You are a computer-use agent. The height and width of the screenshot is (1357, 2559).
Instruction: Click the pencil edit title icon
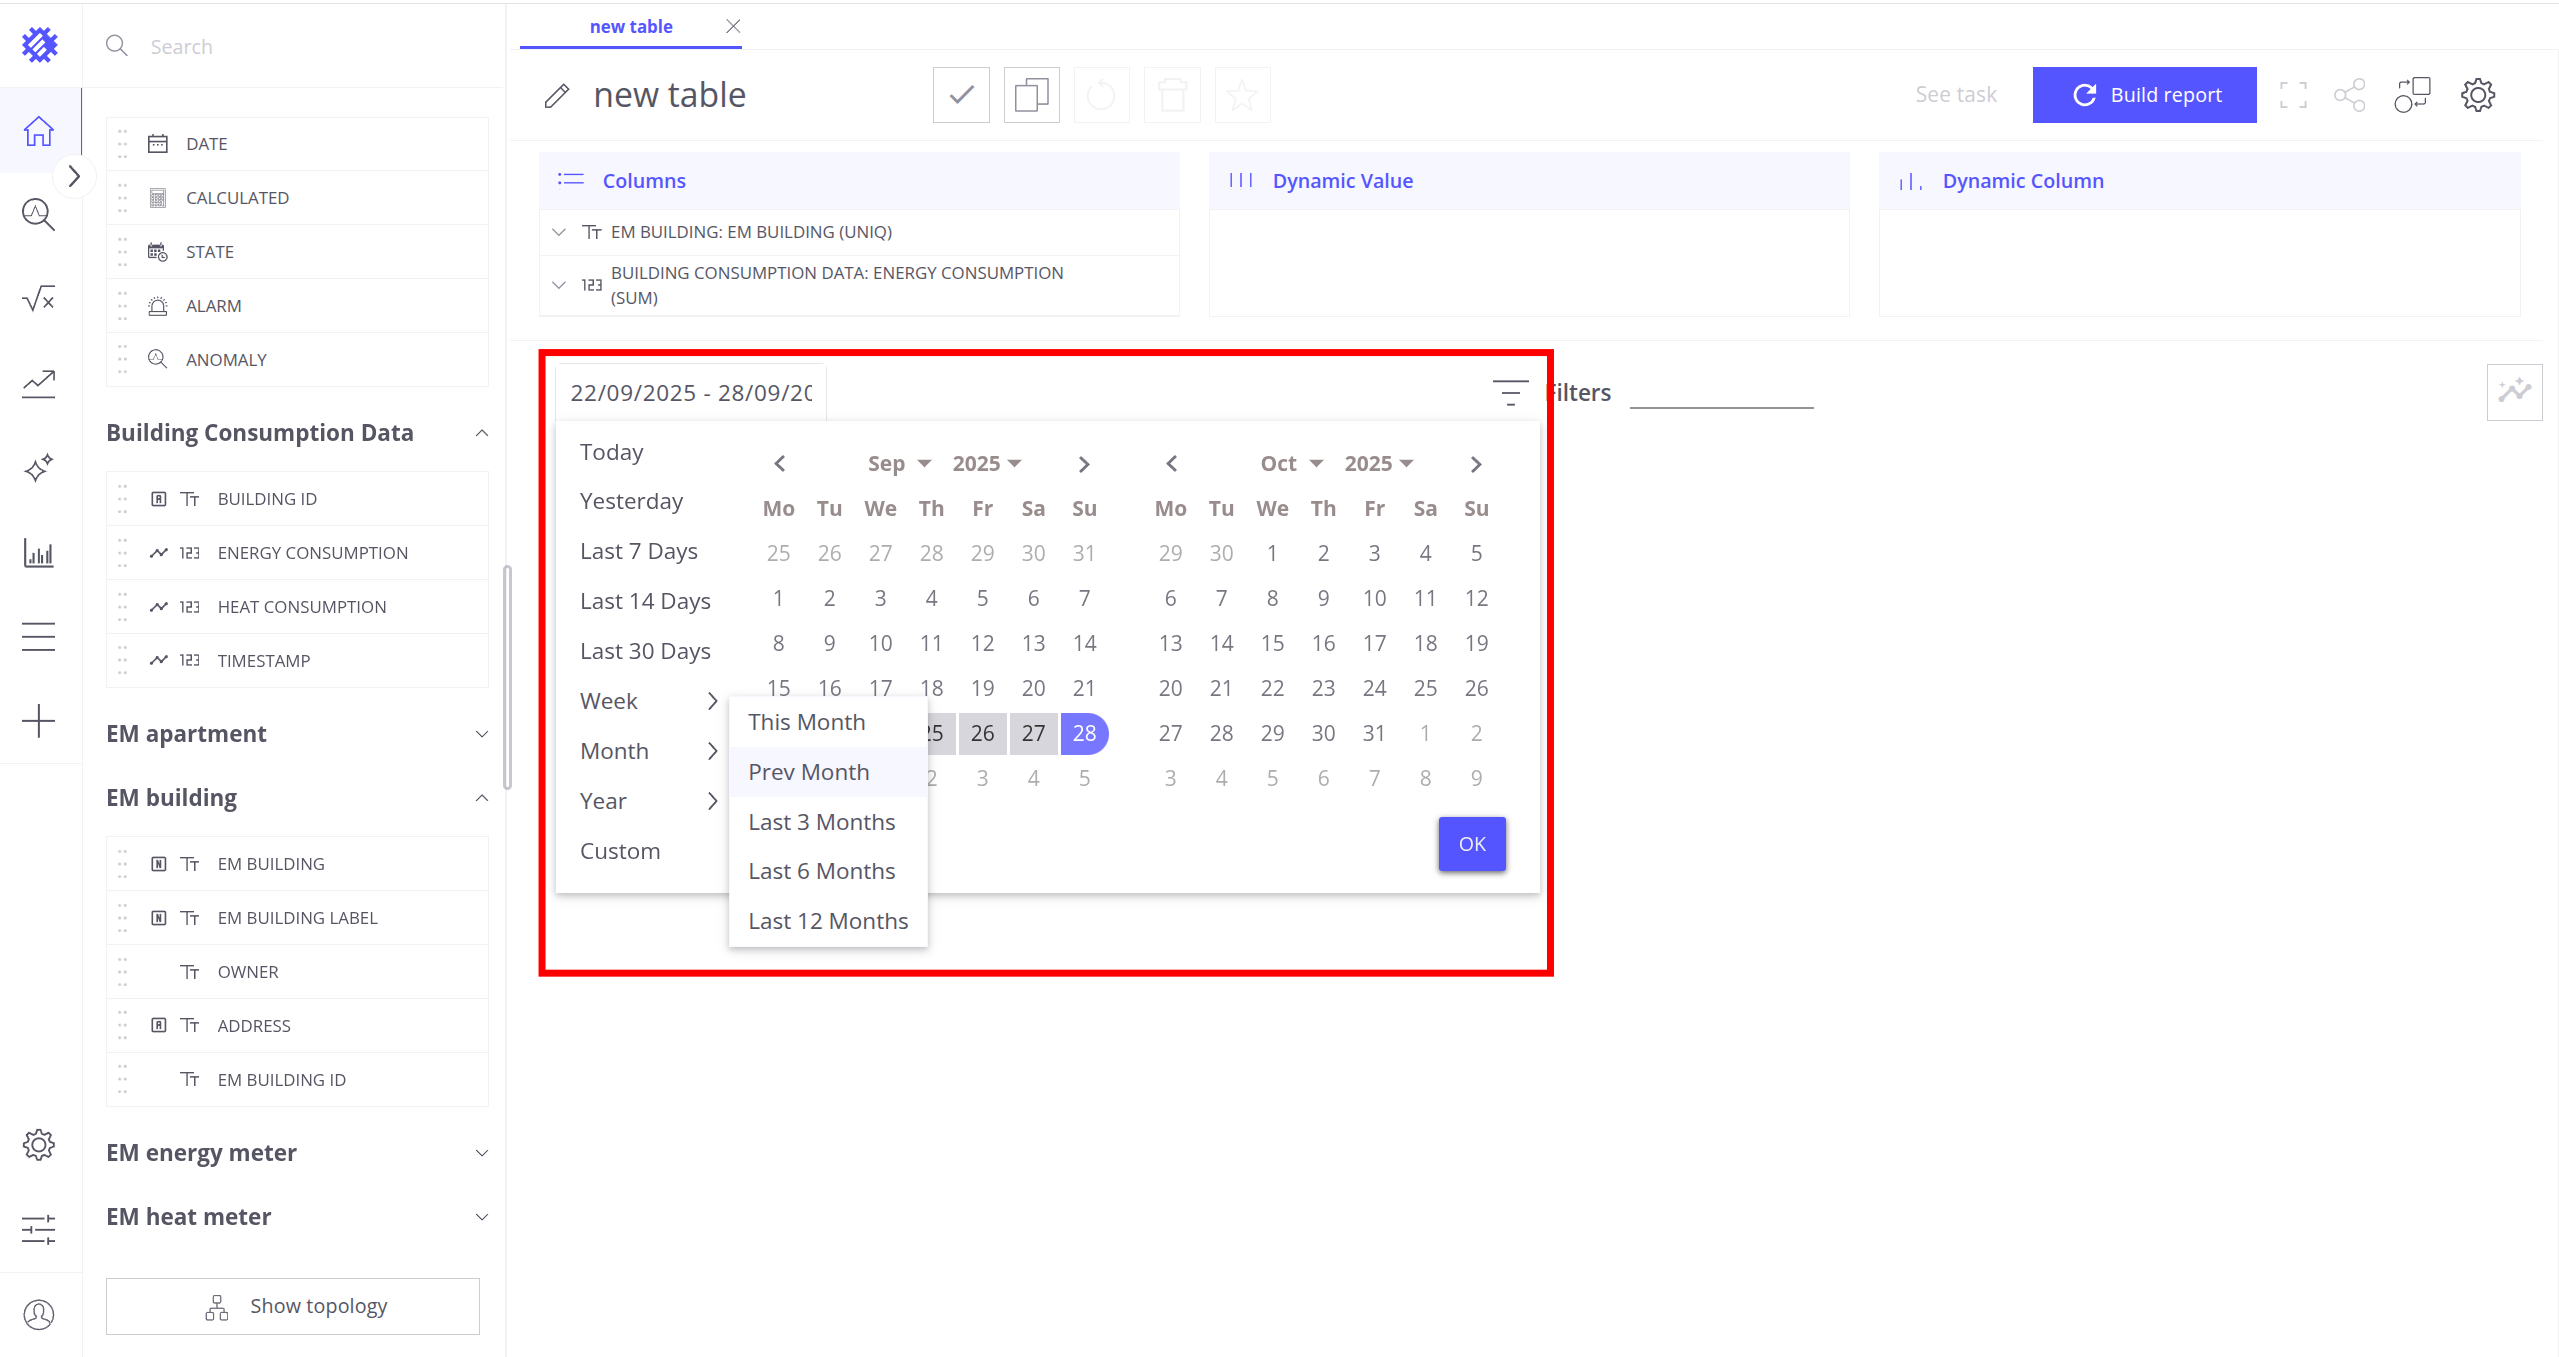point(557,96)
